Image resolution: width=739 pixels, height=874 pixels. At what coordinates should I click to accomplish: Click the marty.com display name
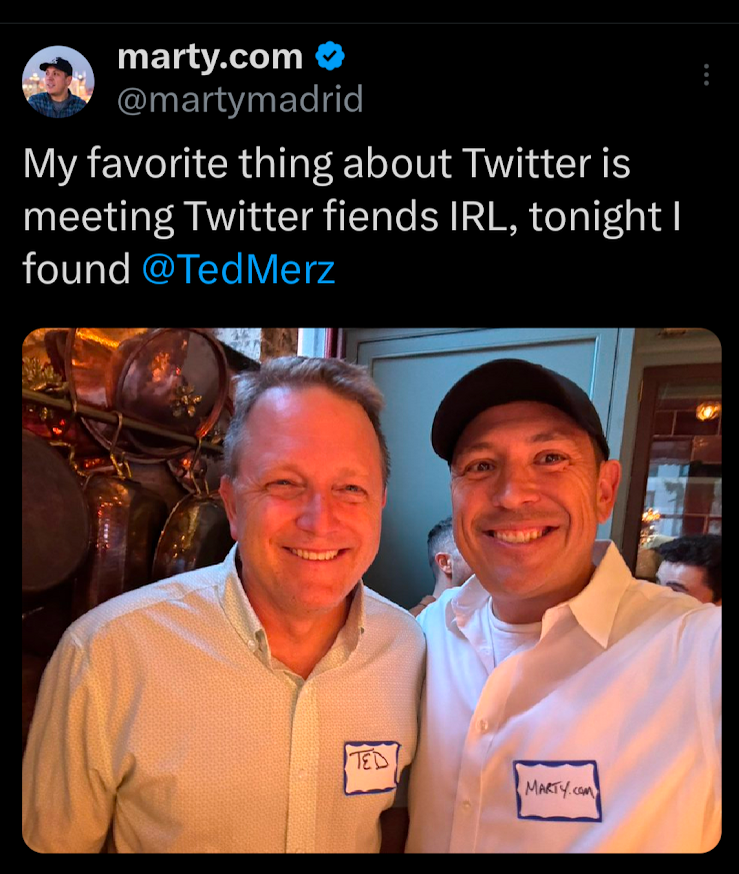point(210,57)
